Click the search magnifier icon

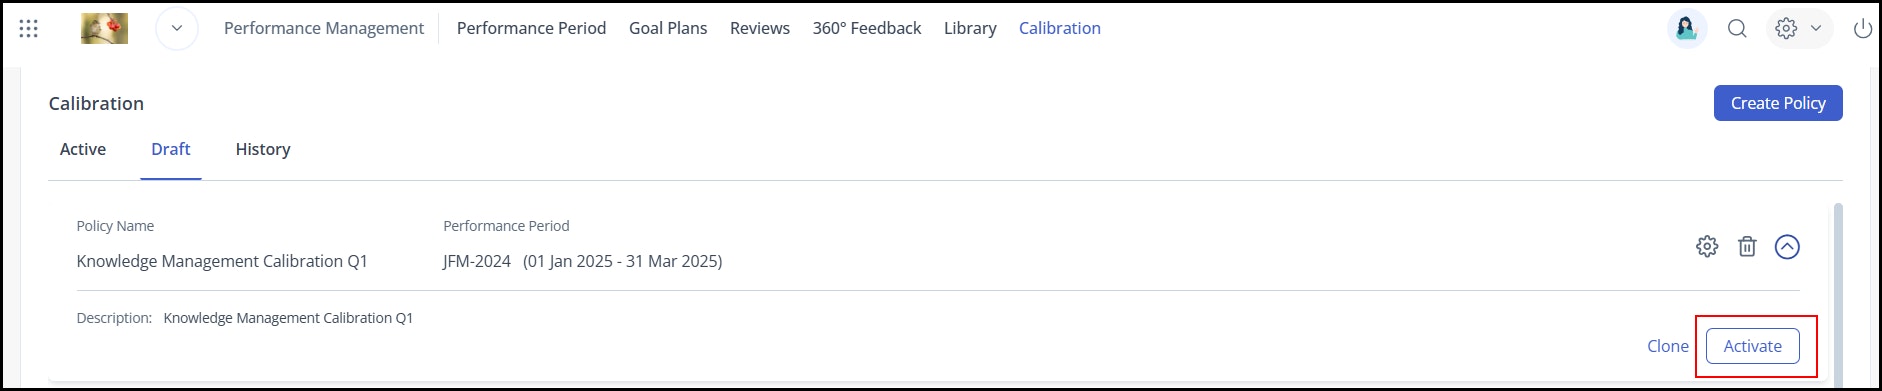tap(1738, 29)
